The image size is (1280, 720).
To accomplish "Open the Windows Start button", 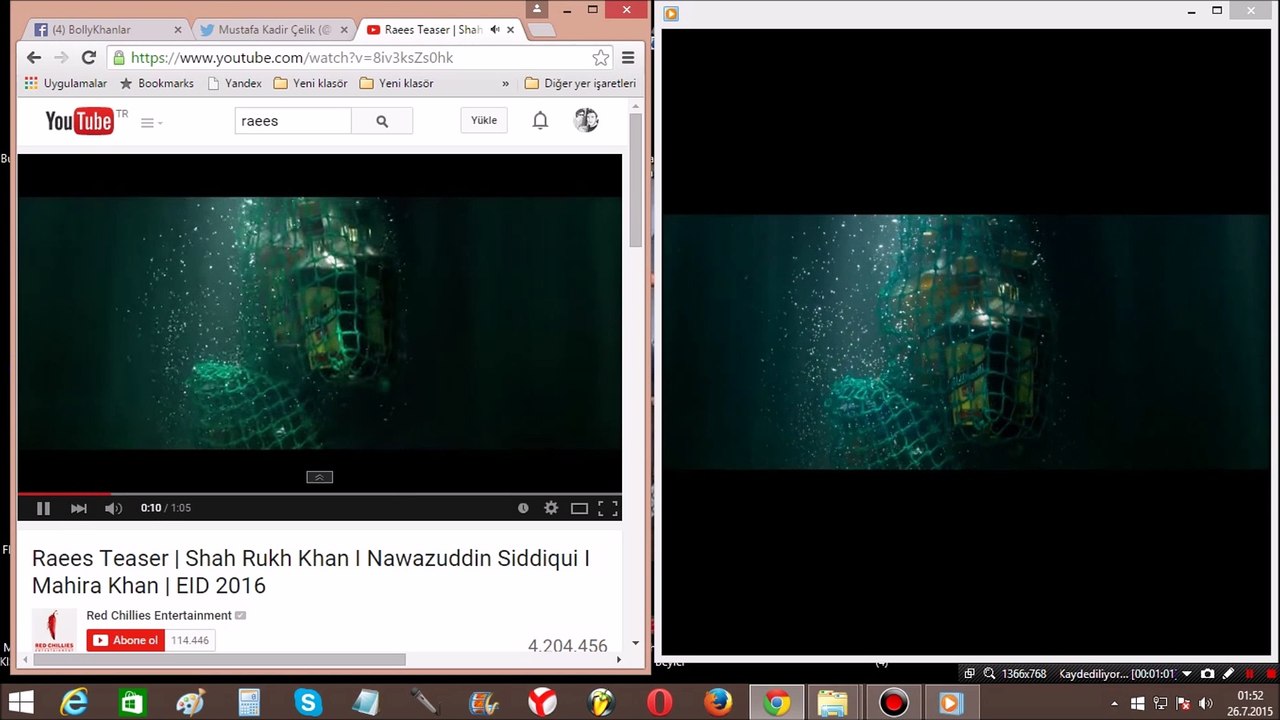I will coord(20,702).
